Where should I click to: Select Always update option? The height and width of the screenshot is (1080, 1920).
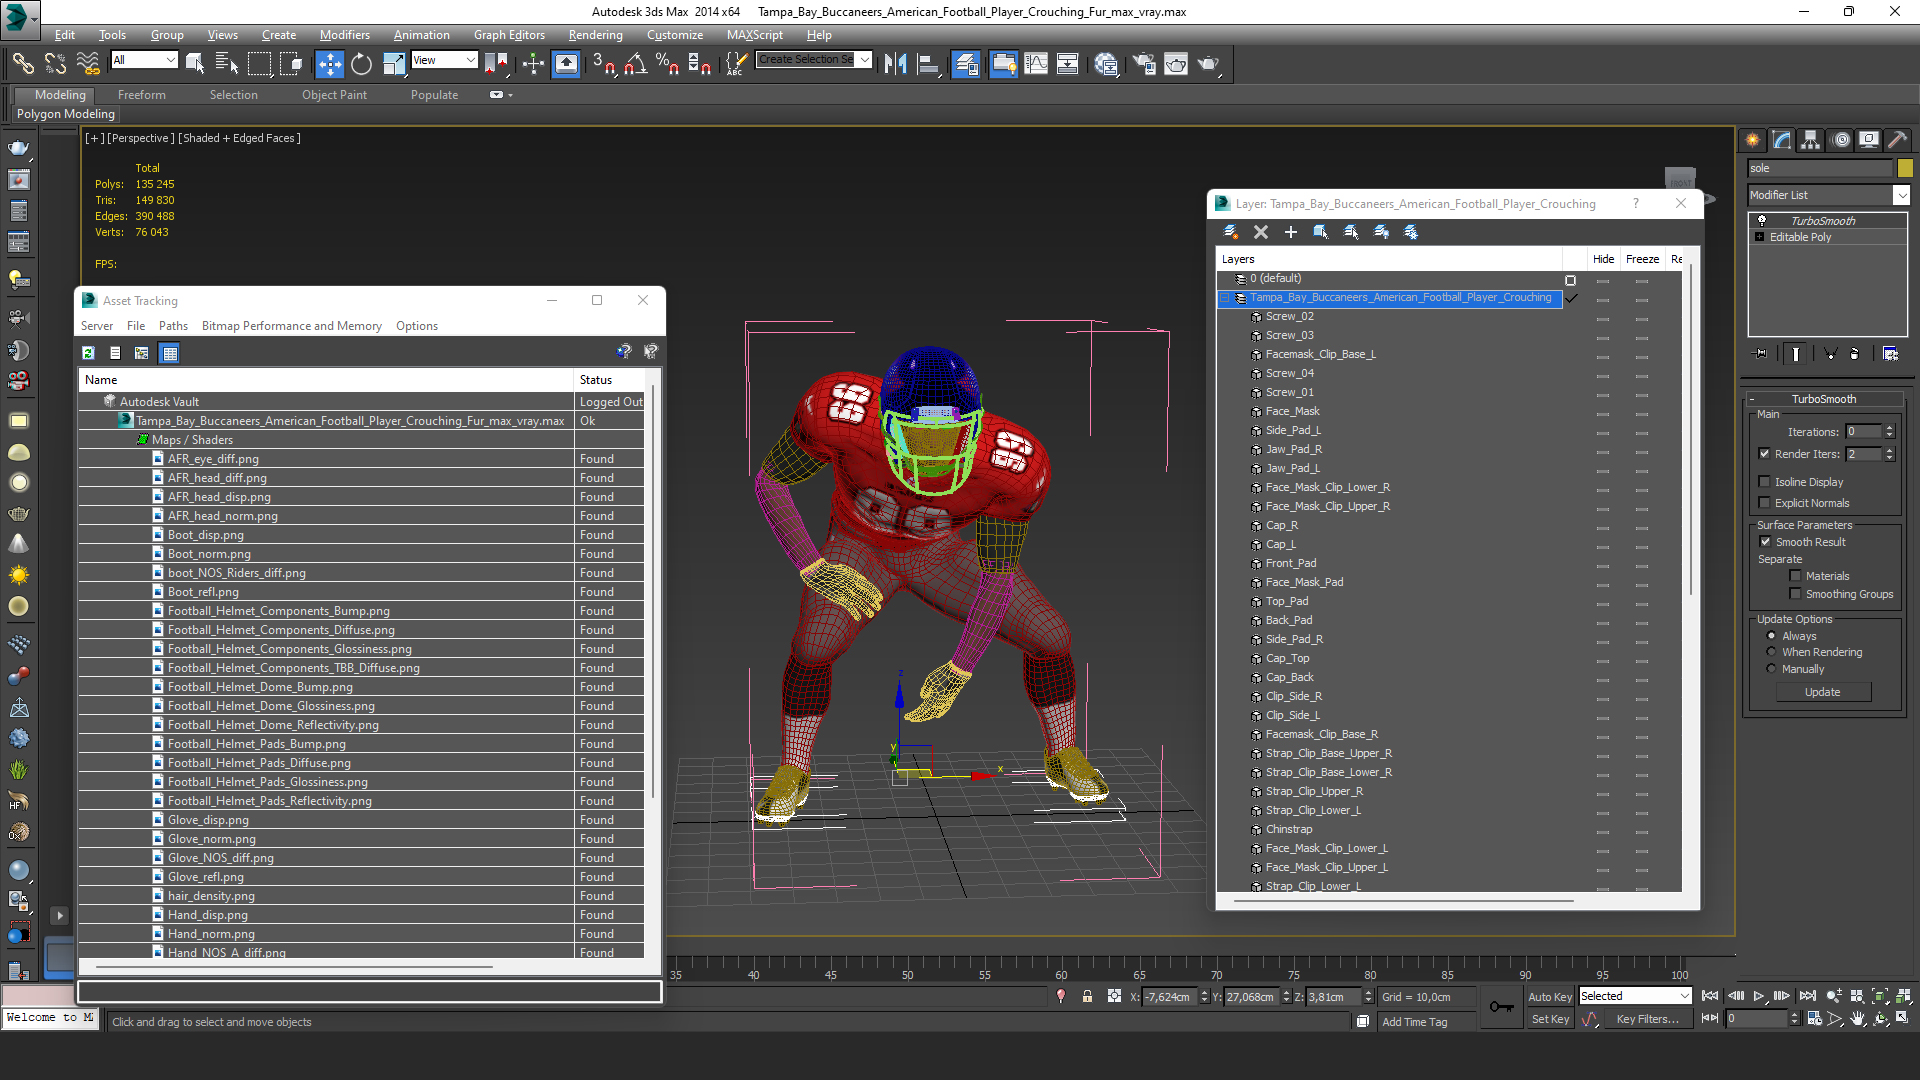pyautogui.click(x=1771, y=636)
